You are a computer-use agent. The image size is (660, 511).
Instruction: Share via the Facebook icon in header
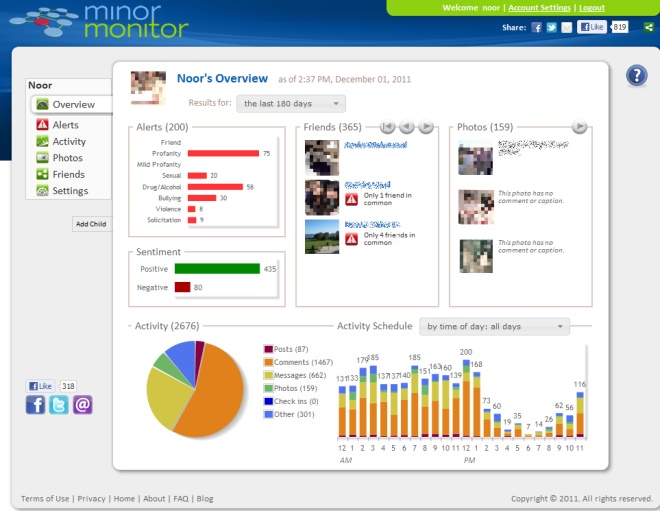536,28
